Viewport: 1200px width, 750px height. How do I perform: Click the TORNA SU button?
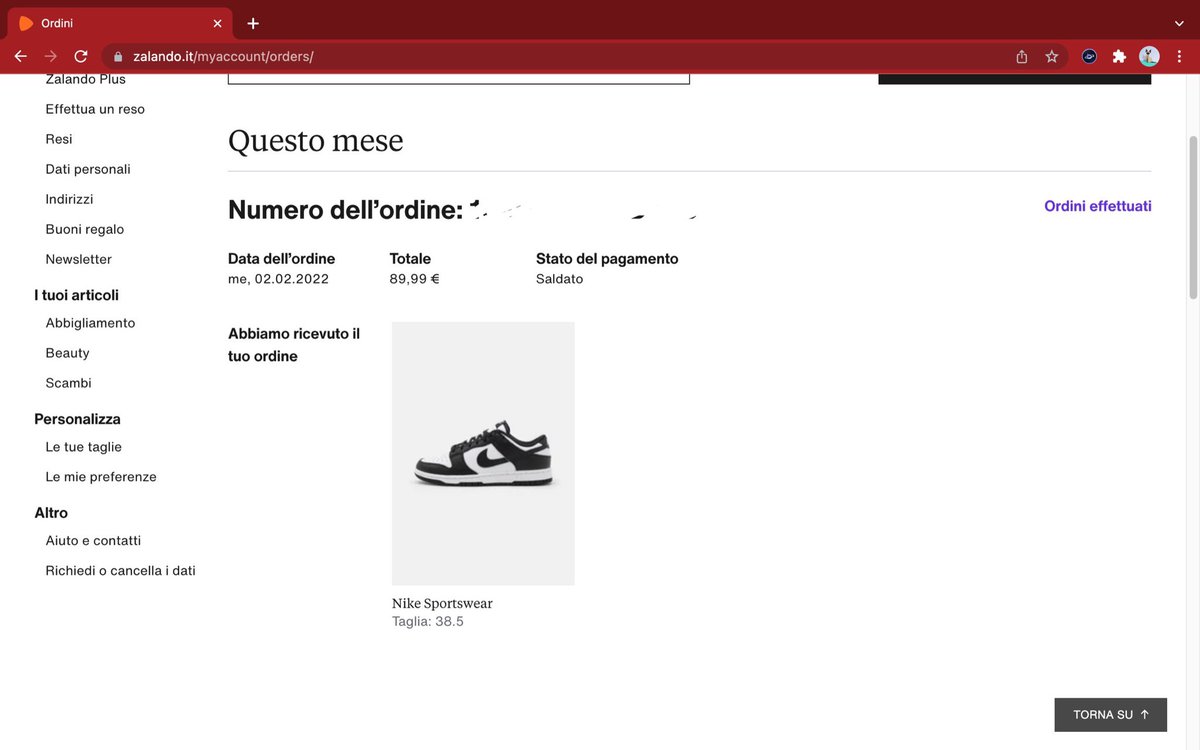tap(1111, 715)
